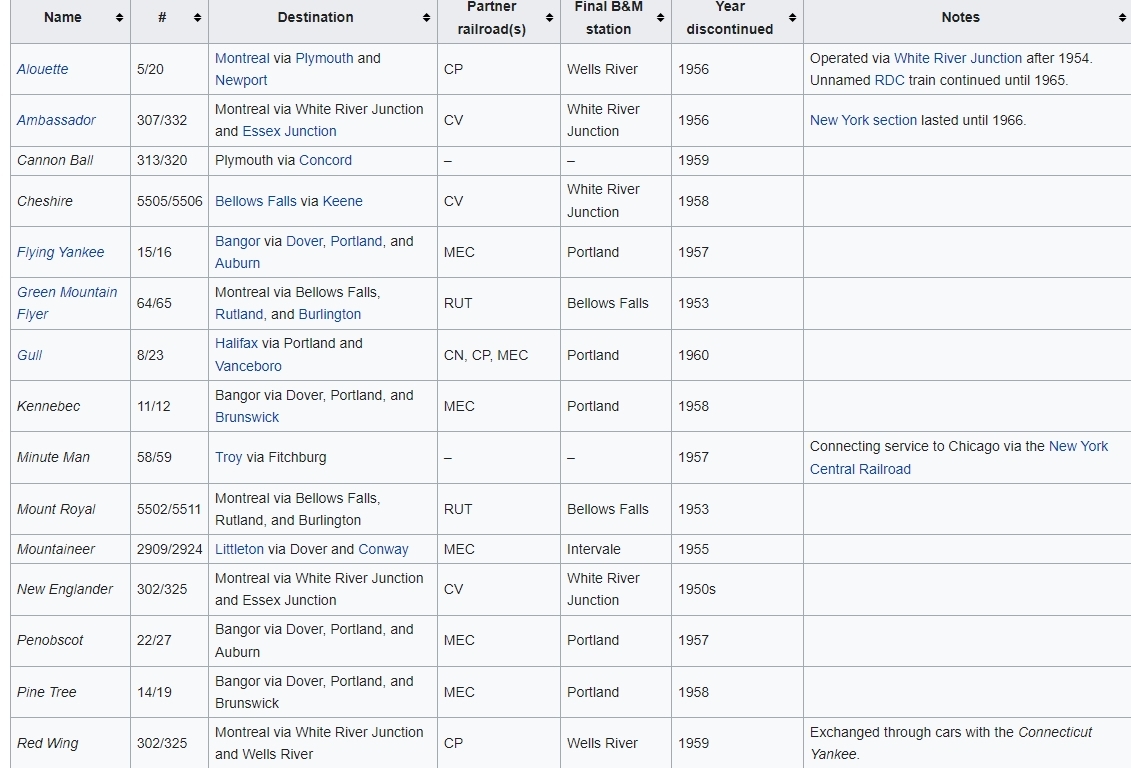The width and height of the screenshot is (1131, 768).
Task: Follow the Plymouth link in Alouette row
Action: (325, 58)
